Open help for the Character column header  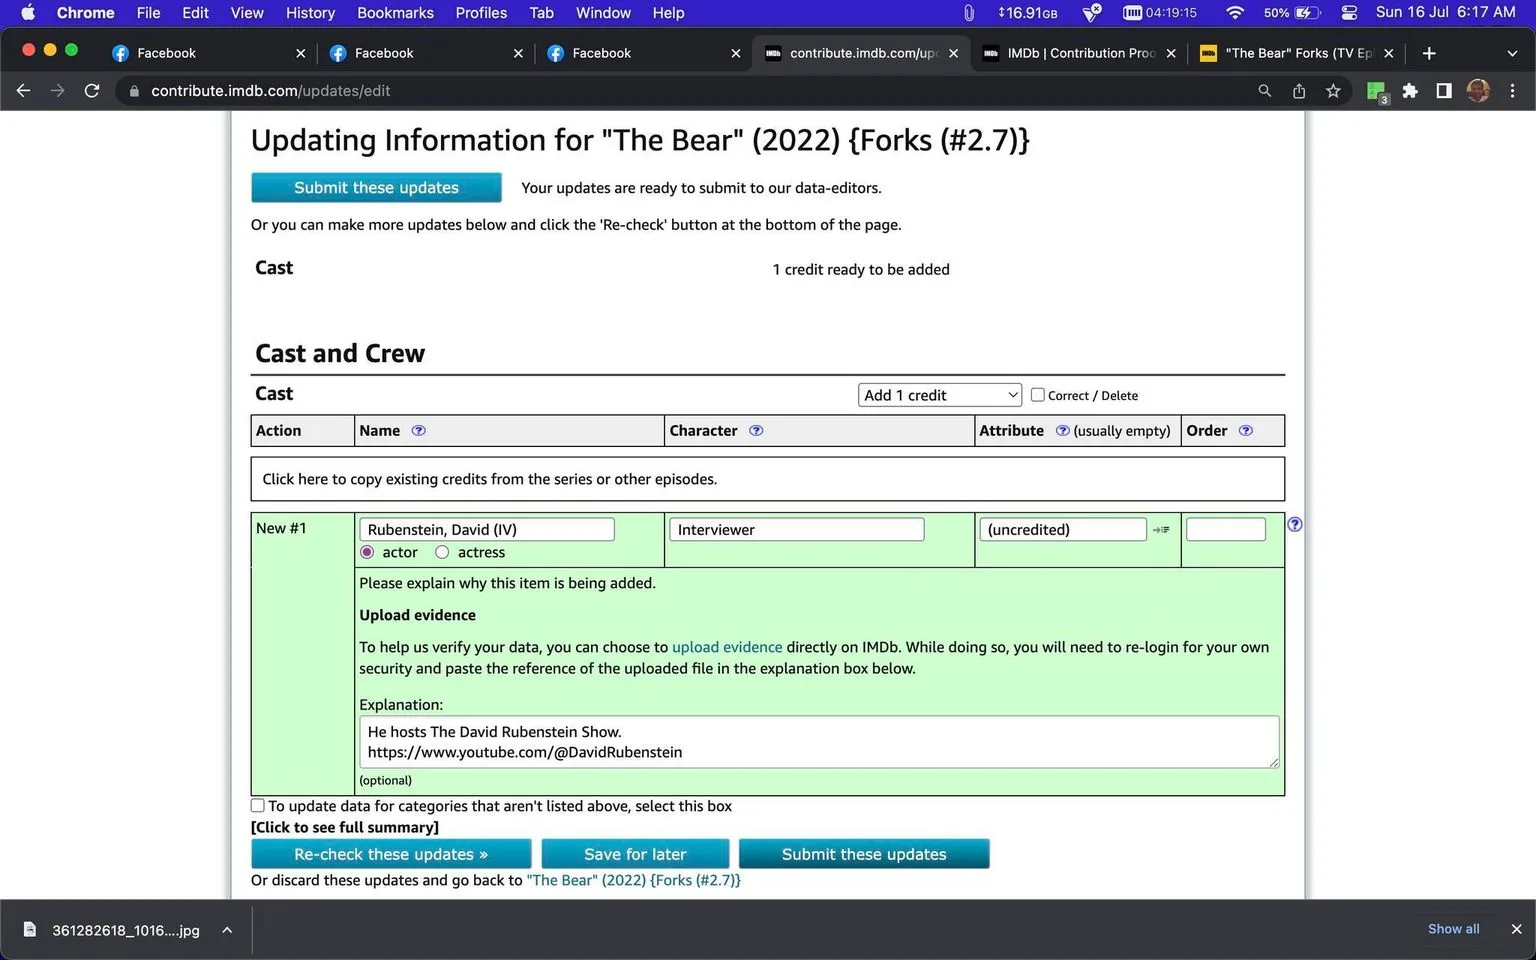[756, 430]
